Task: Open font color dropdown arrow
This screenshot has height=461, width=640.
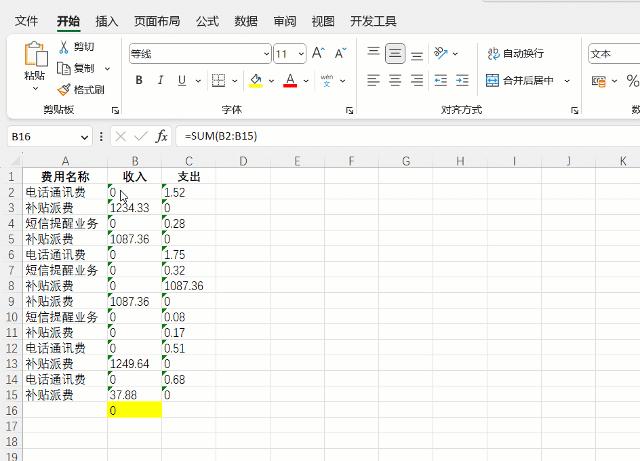Action: click(x=306, y=81)
